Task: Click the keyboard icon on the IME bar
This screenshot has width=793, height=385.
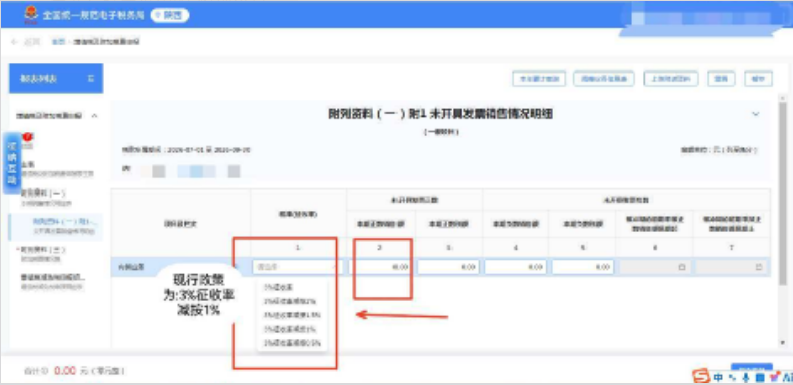Action: coord(760,377)
